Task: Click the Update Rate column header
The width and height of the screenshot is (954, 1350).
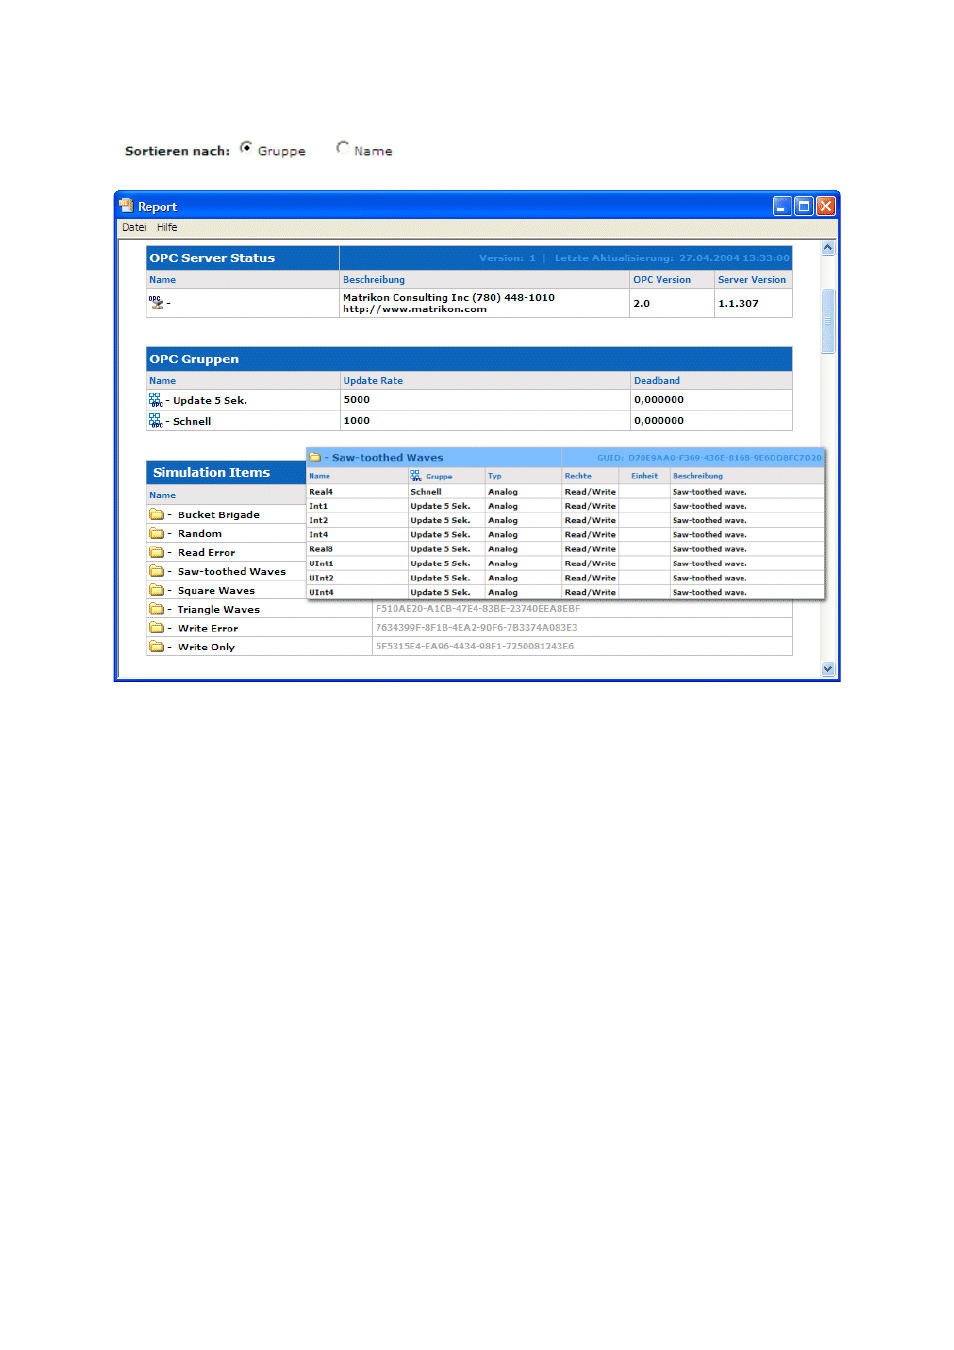Action: (373, 381)
